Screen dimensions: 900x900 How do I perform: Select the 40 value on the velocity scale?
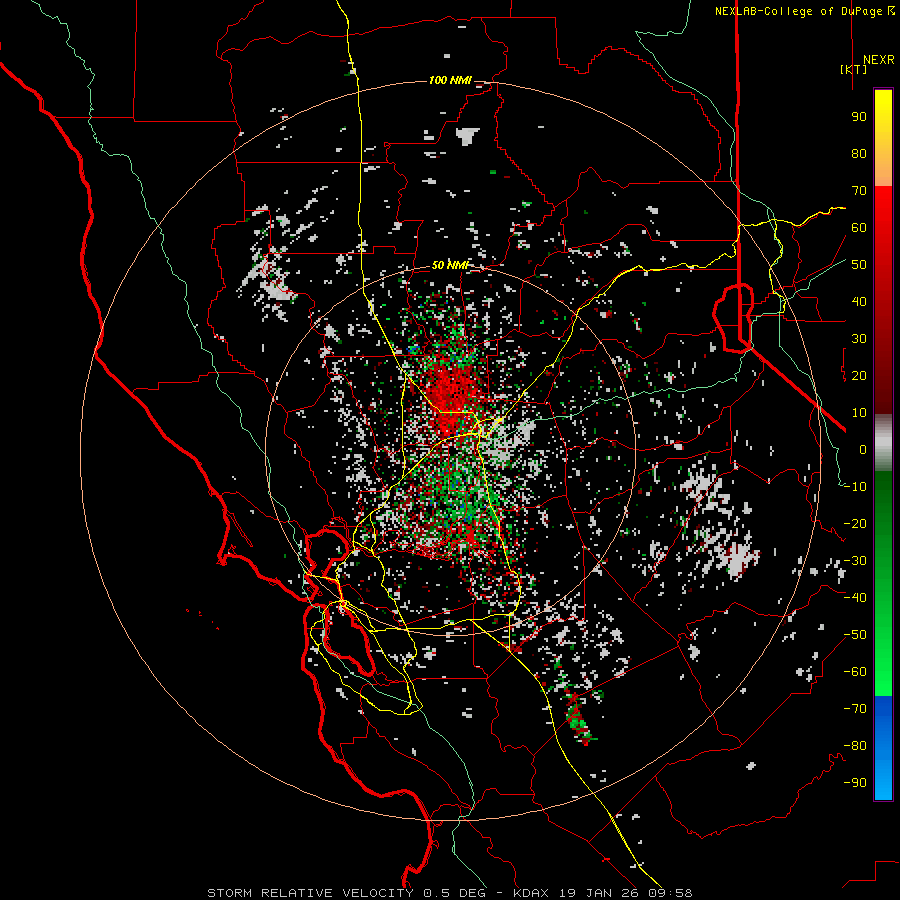[x=859, y=301]
